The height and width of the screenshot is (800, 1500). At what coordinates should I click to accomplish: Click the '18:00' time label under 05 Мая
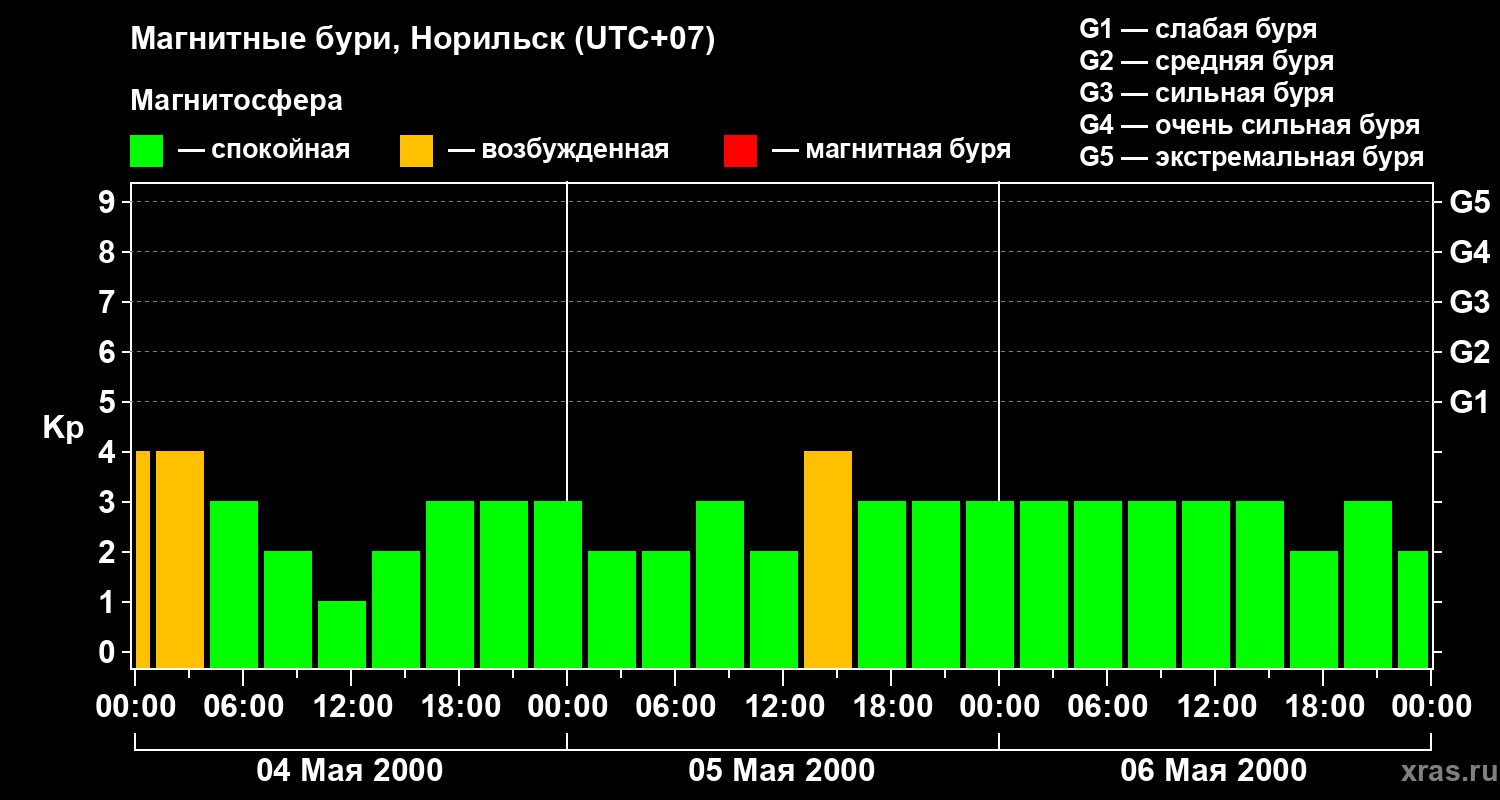(891, 707)
